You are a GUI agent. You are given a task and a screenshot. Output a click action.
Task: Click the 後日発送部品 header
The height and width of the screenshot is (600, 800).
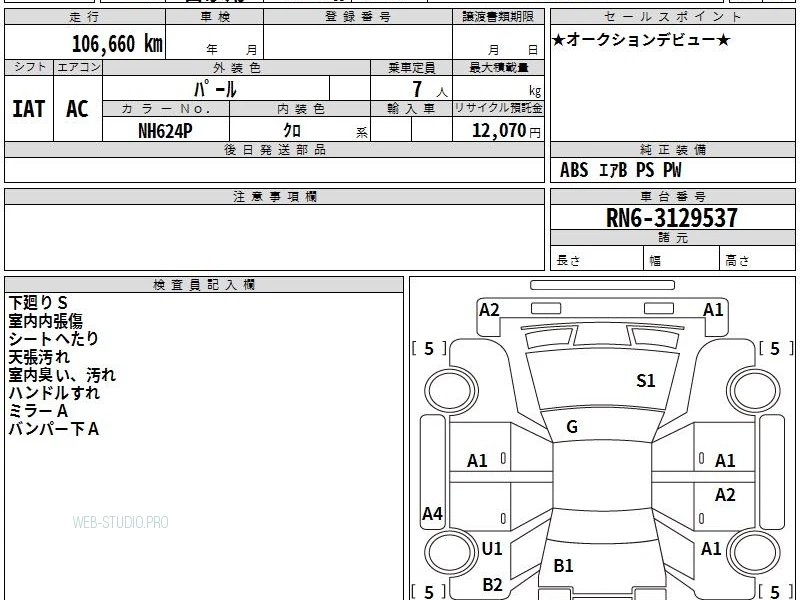pos(274,150)
